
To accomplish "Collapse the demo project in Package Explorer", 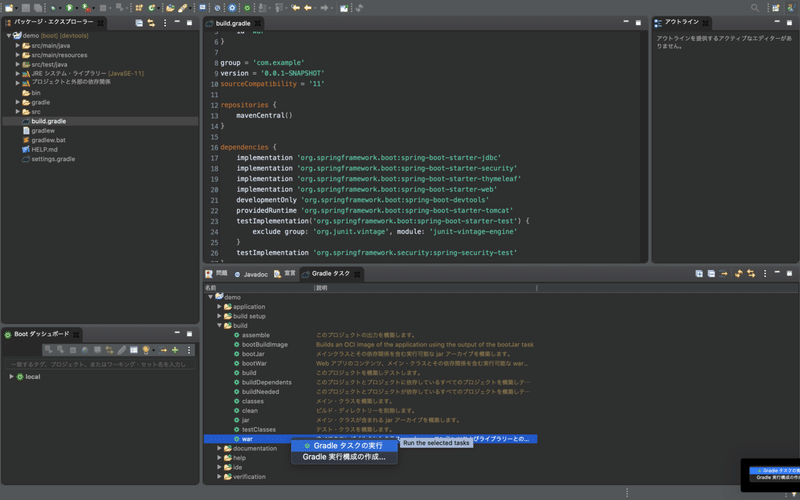I will 9,36.
